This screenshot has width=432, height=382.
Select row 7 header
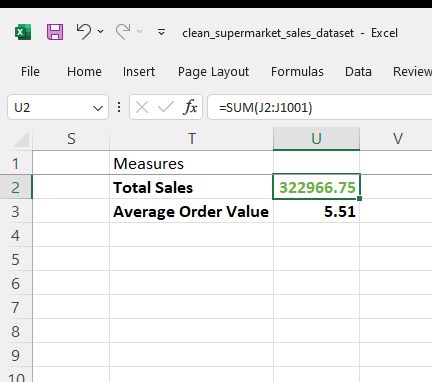16,307
